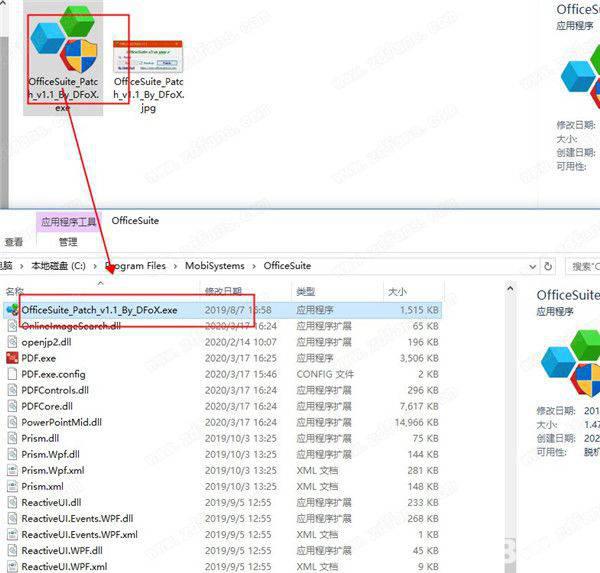
Task: Select OfficeSuite_Patch_v1.1_By_DFoX.jpg thumbnail in upper window
Action: point(148,57)
